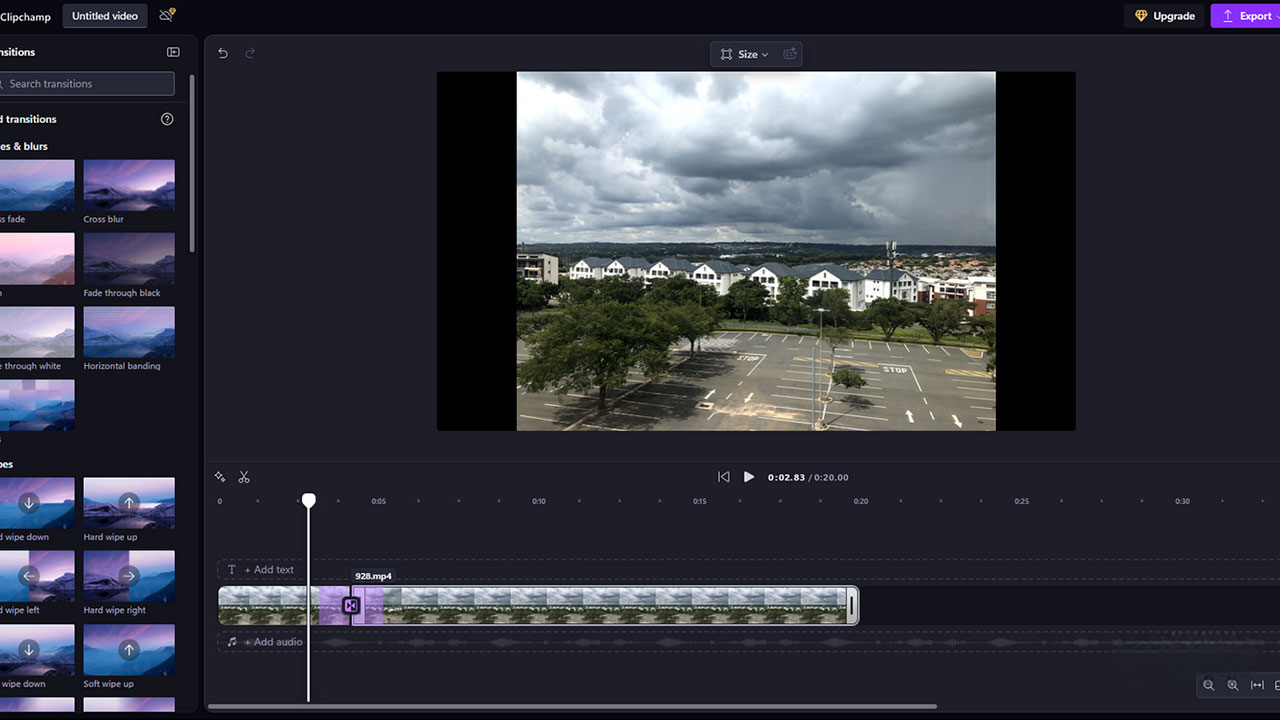Click the 0:20 mark on timeline ruler
The height and width of the screenshot is (720, 1280).
click(x=861, y=501)
